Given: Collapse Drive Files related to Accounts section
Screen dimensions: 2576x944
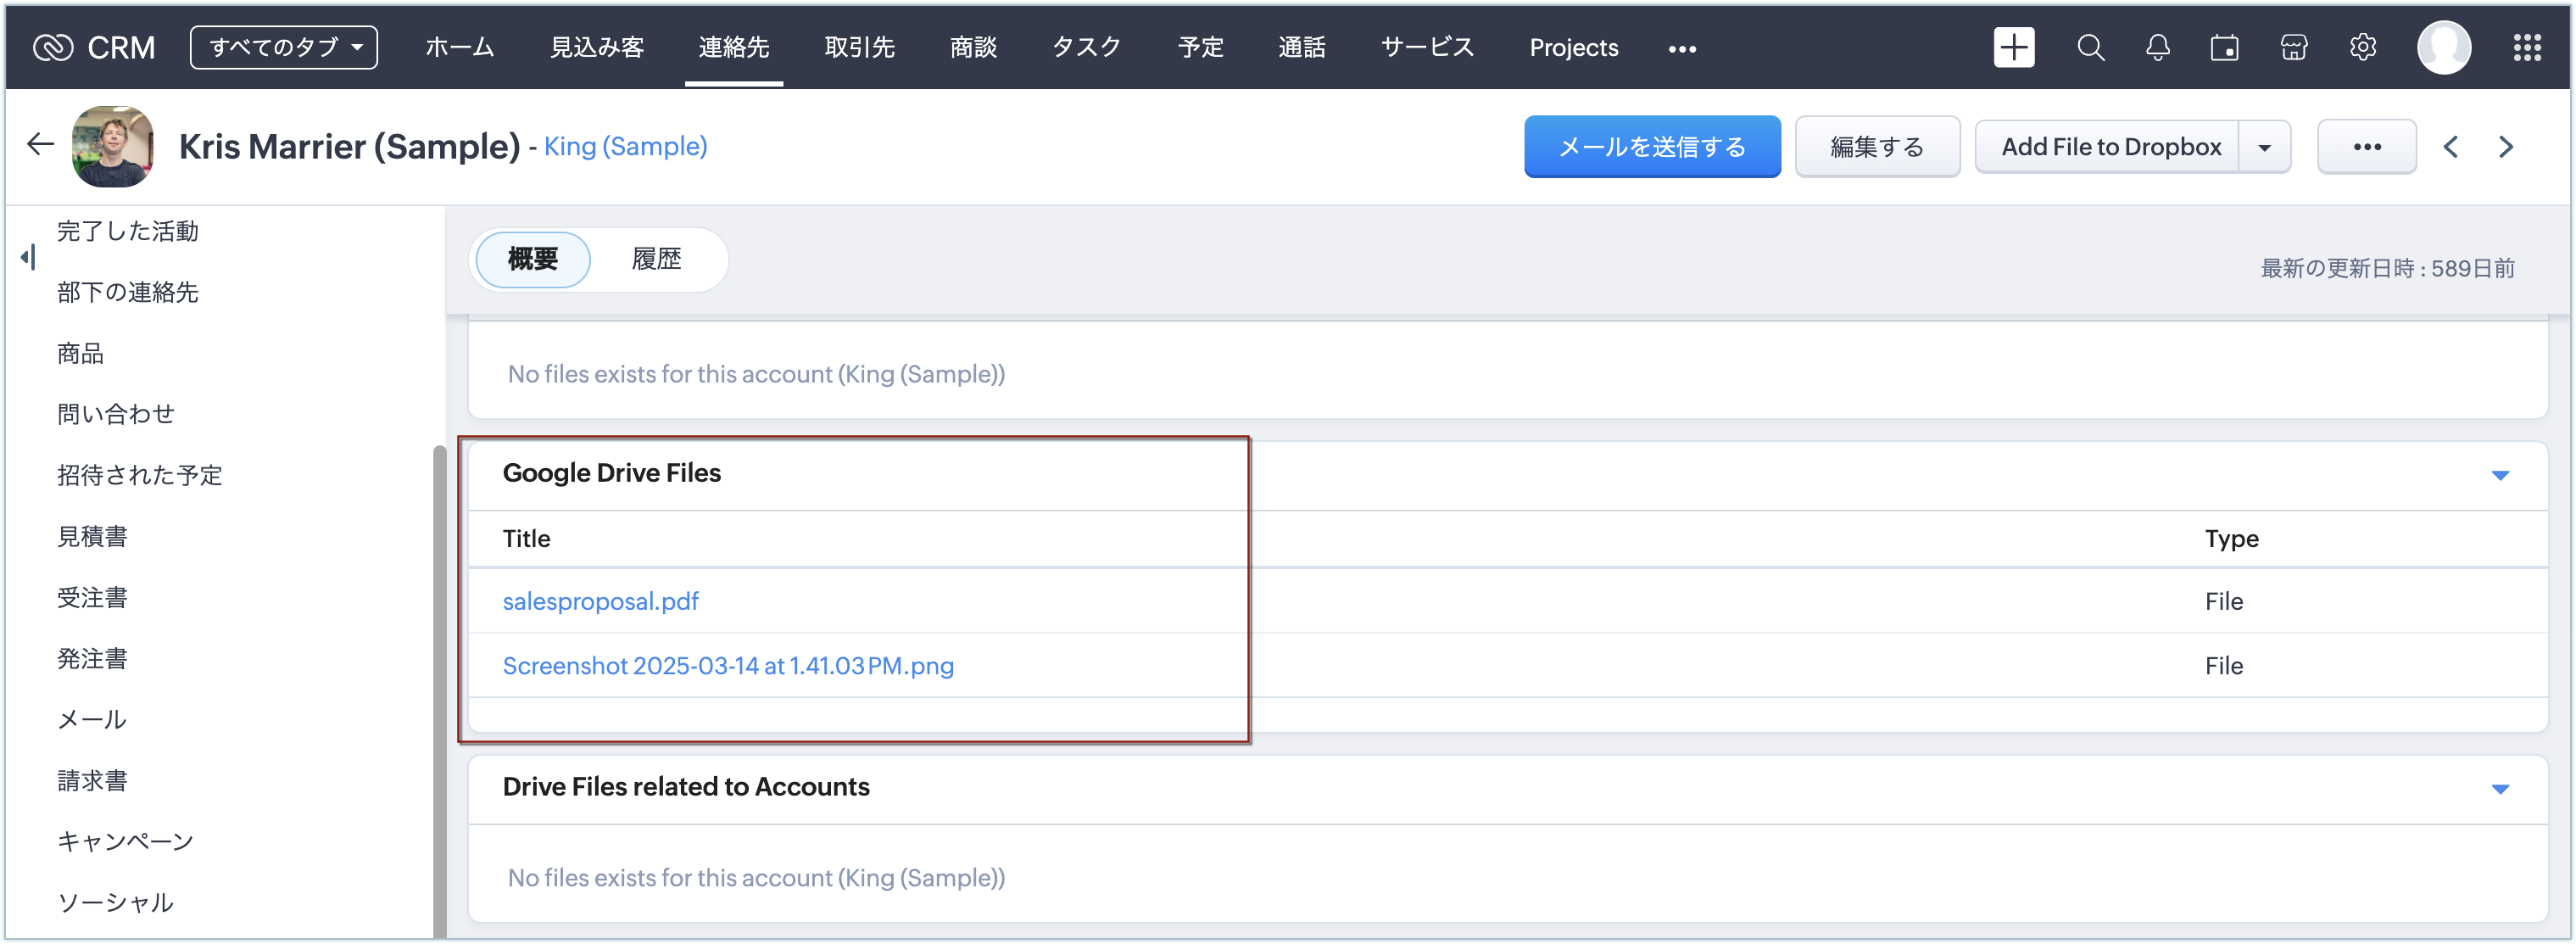Looking at the screenshot, I should tap(2499, 789).
